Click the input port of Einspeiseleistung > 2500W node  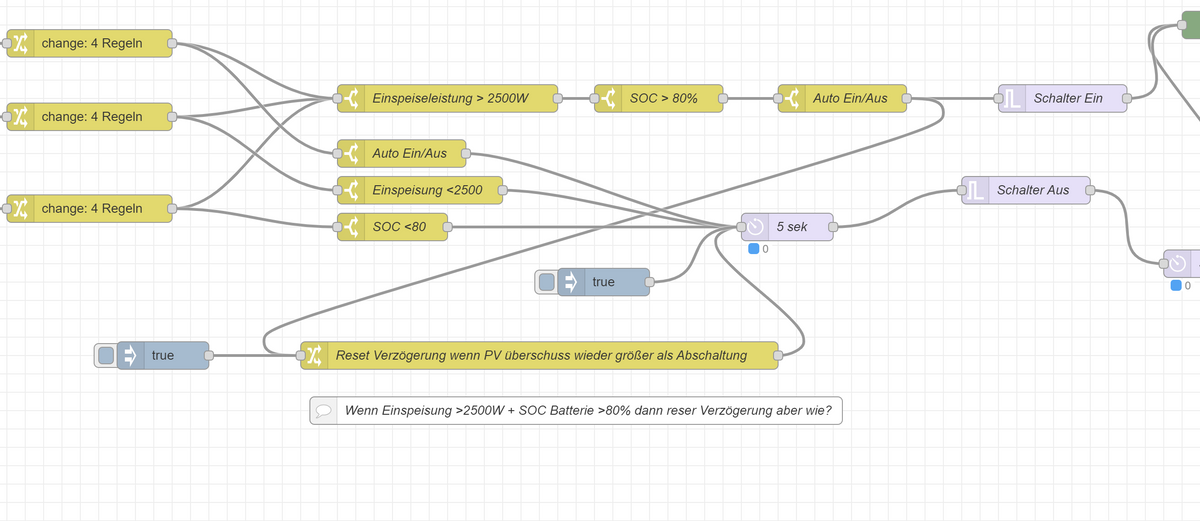click(337, 99)
